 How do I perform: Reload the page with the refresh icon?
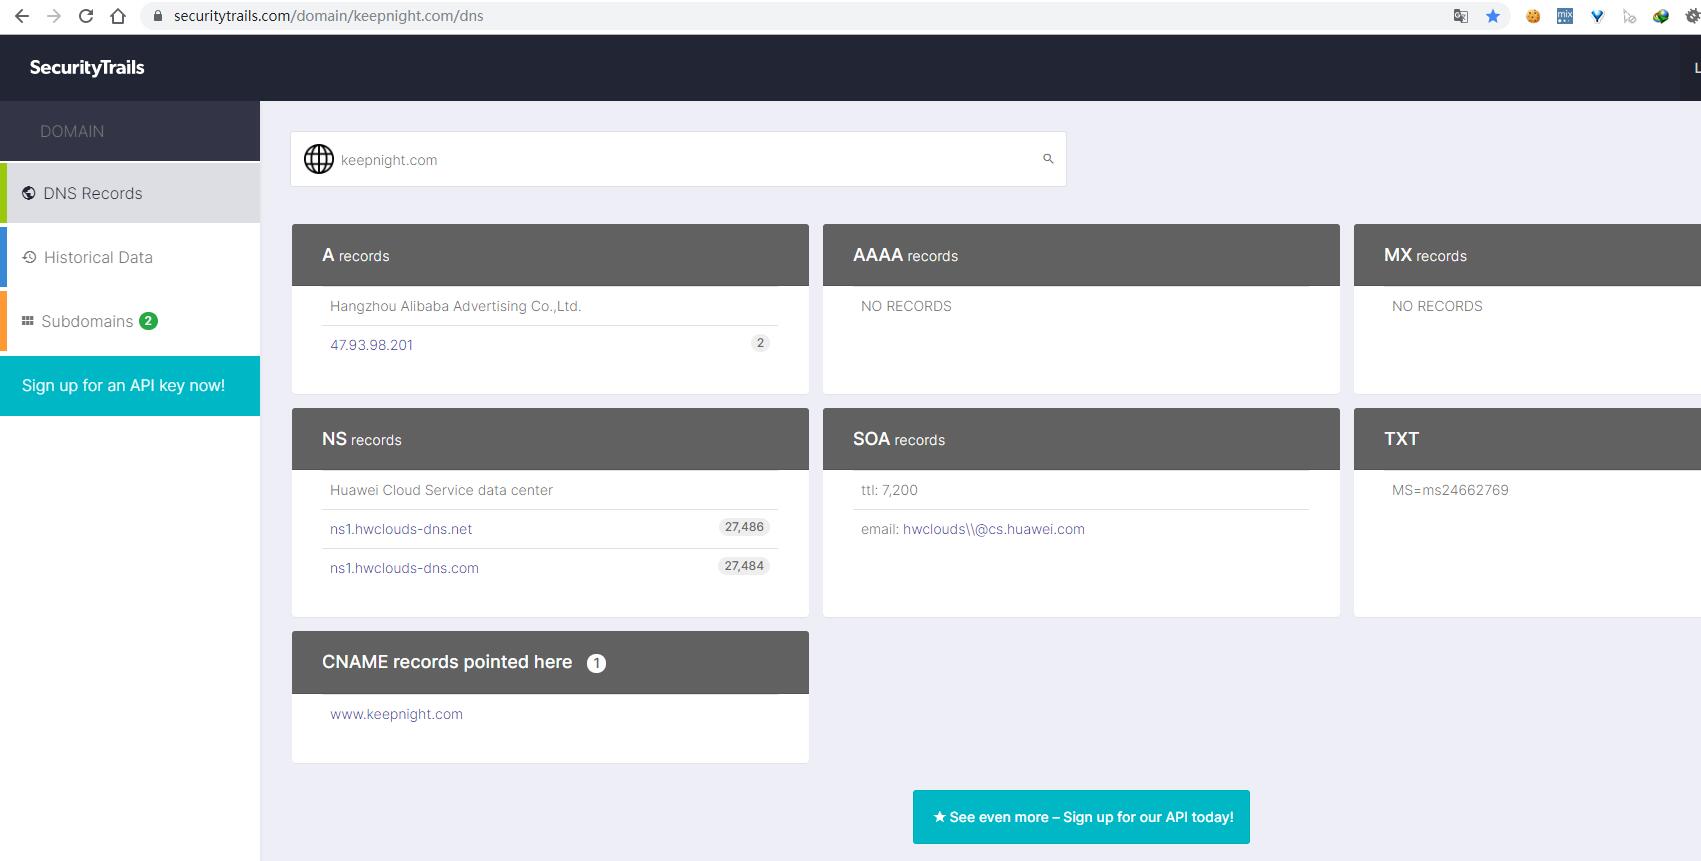coord(86,16)
